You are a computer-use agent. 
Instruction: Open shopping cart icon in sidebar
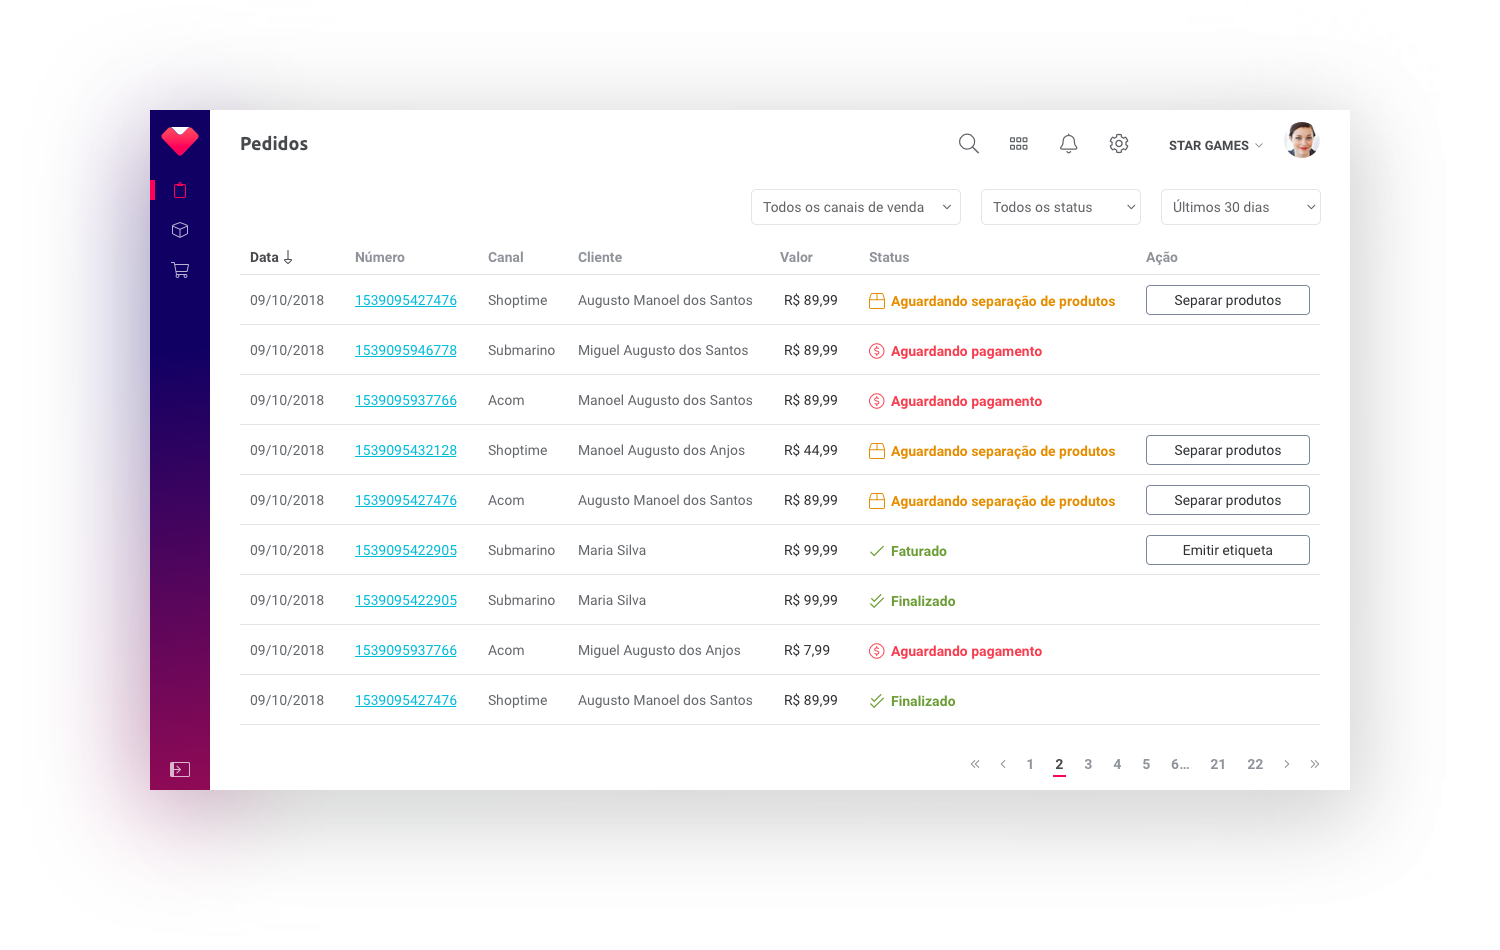click(180, 270)
